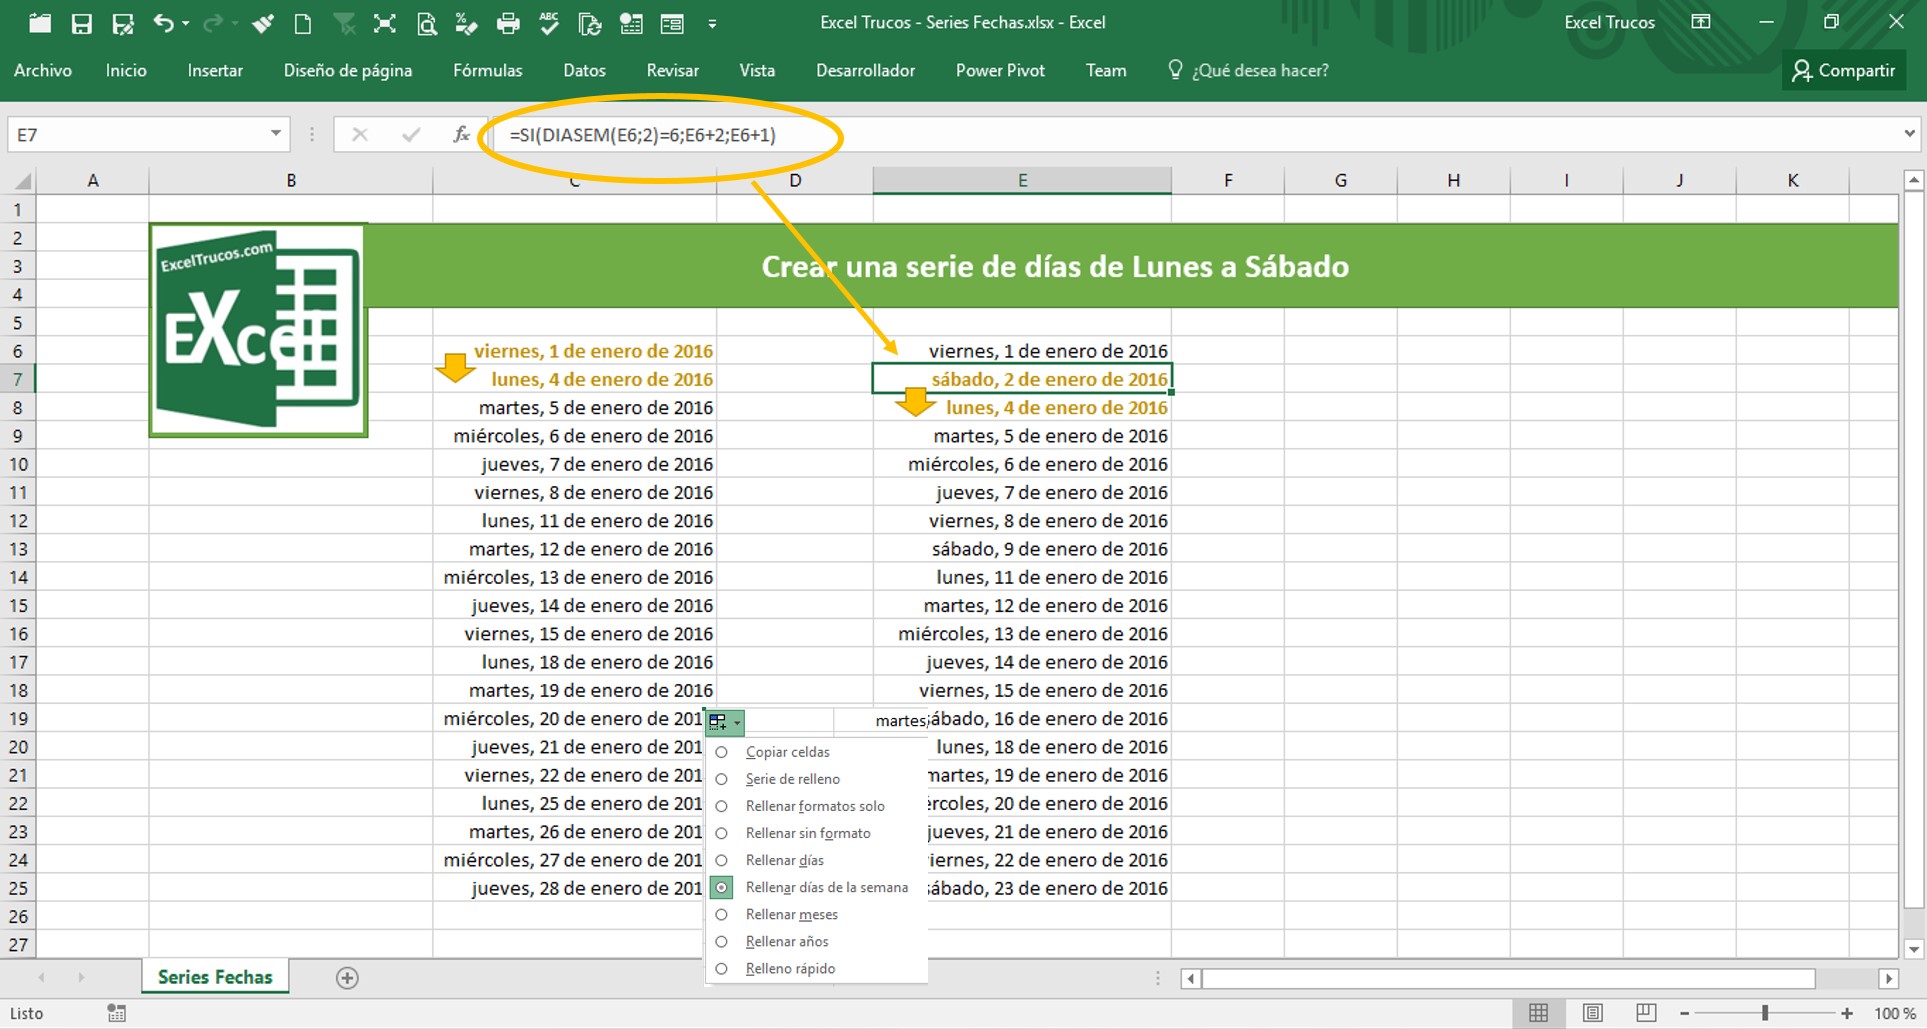The image size is (1927, 1029).
Task: Expand the Name Box dropdown arrow
Action: click(275, 134)
